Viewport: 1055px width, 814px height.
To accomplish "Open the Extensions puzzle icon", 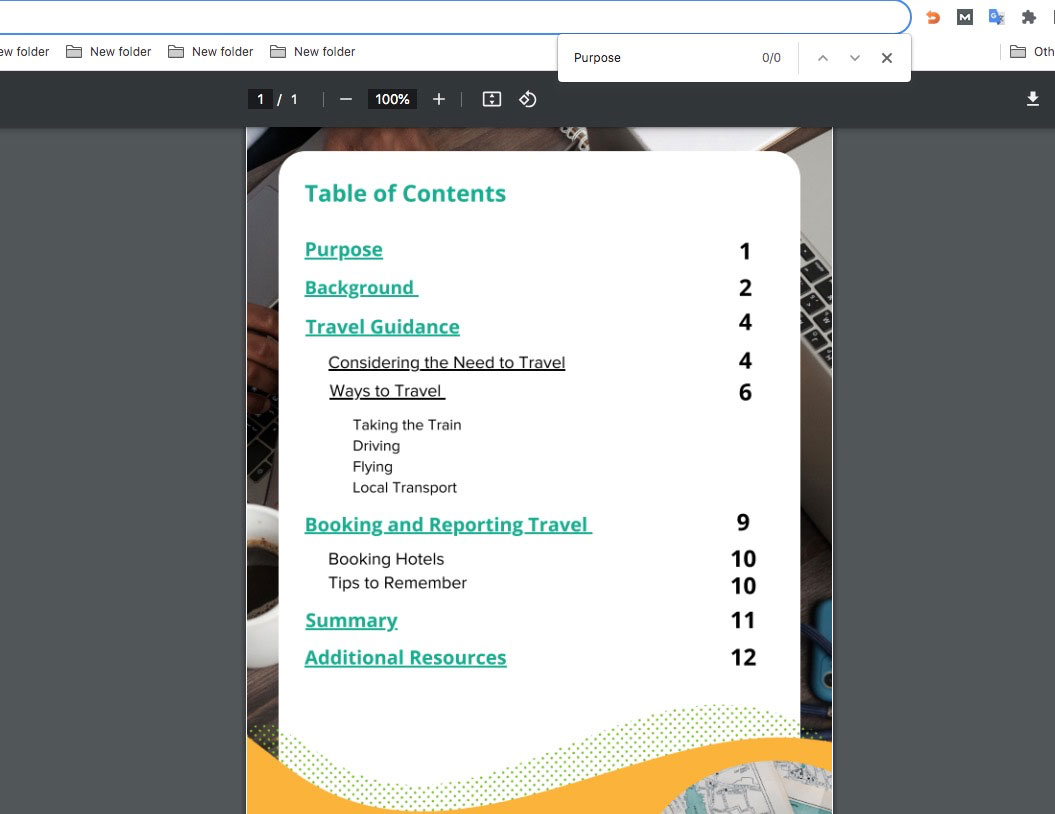I will [1029, 17].
